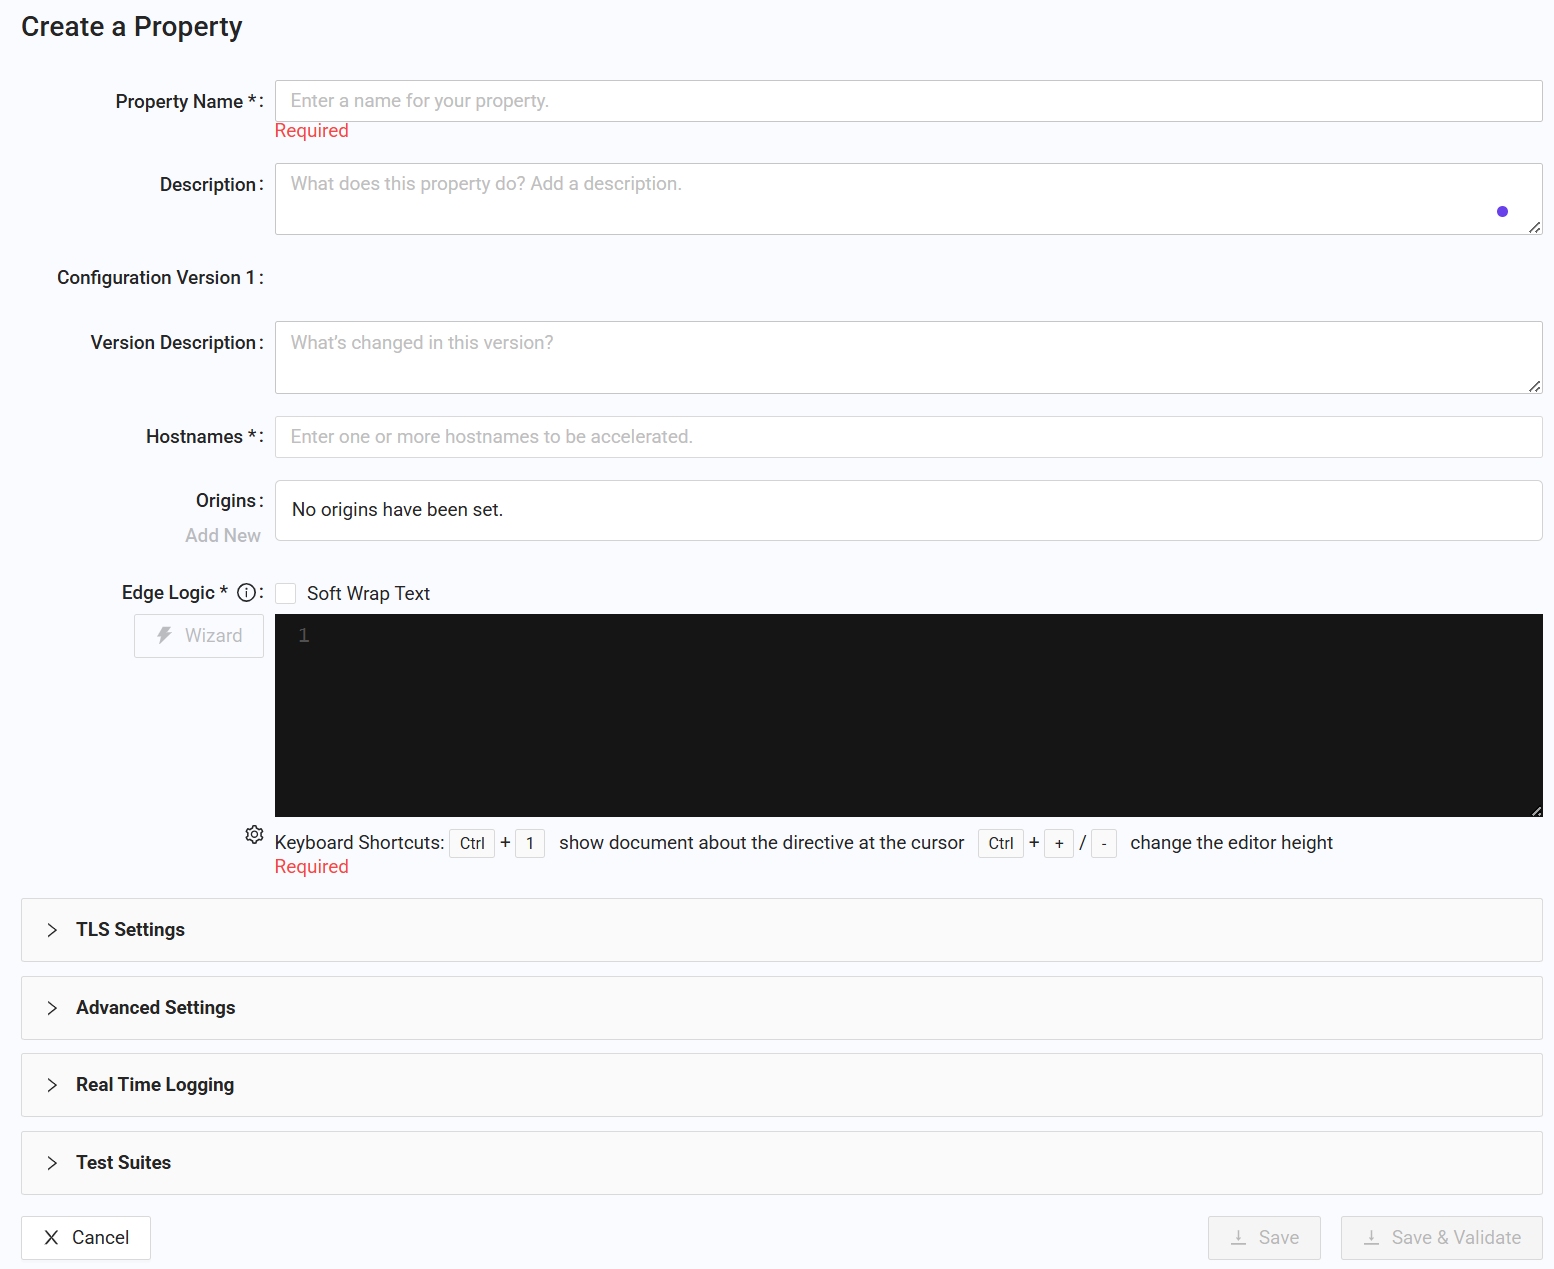Click Add New origins link
This screenshot has width=1554, height=1269.
point(222,536)
